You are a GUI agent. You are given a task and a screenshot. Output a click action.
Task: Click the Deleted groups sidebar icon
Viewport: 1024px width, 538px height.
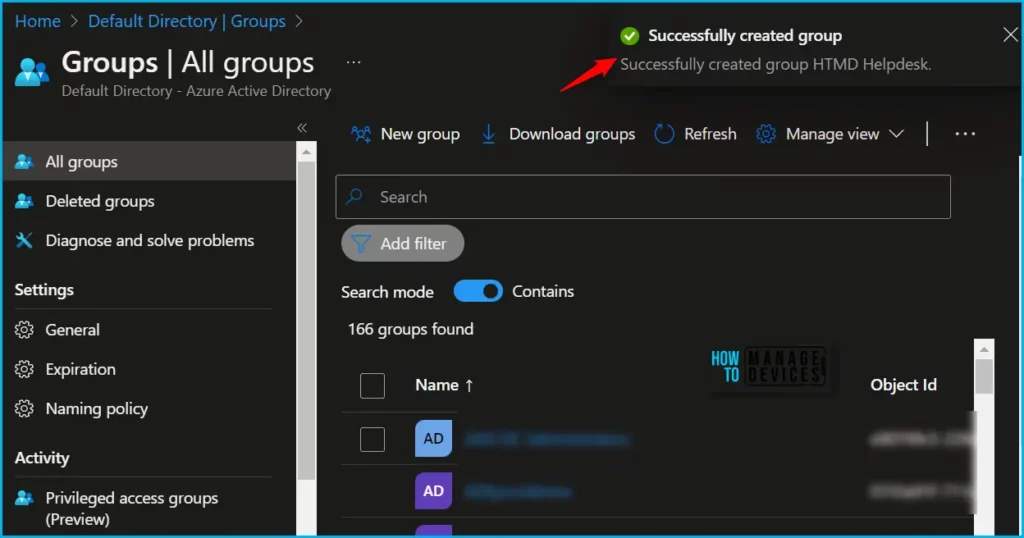pos(24,201)
